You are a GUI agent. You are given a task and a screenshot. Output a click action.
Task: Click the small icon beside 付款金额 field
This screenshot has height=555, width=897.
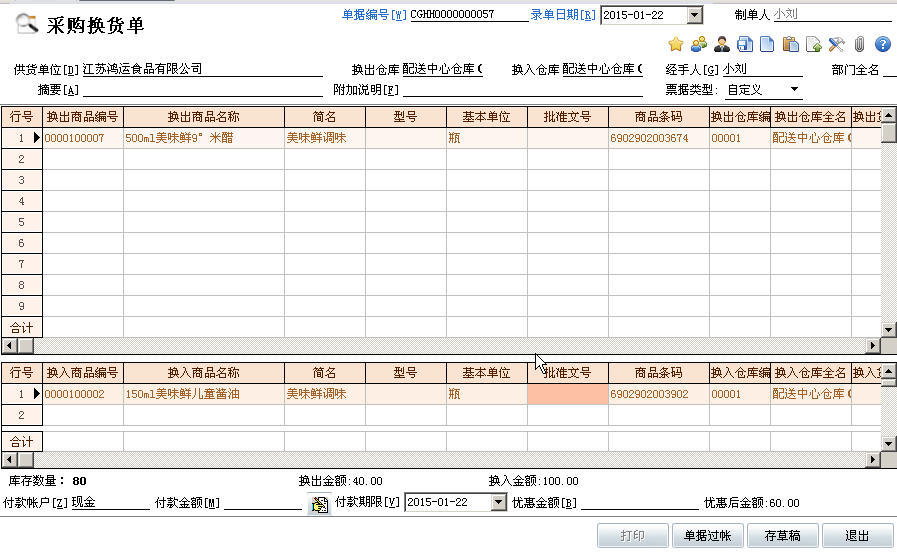point(319,503)
